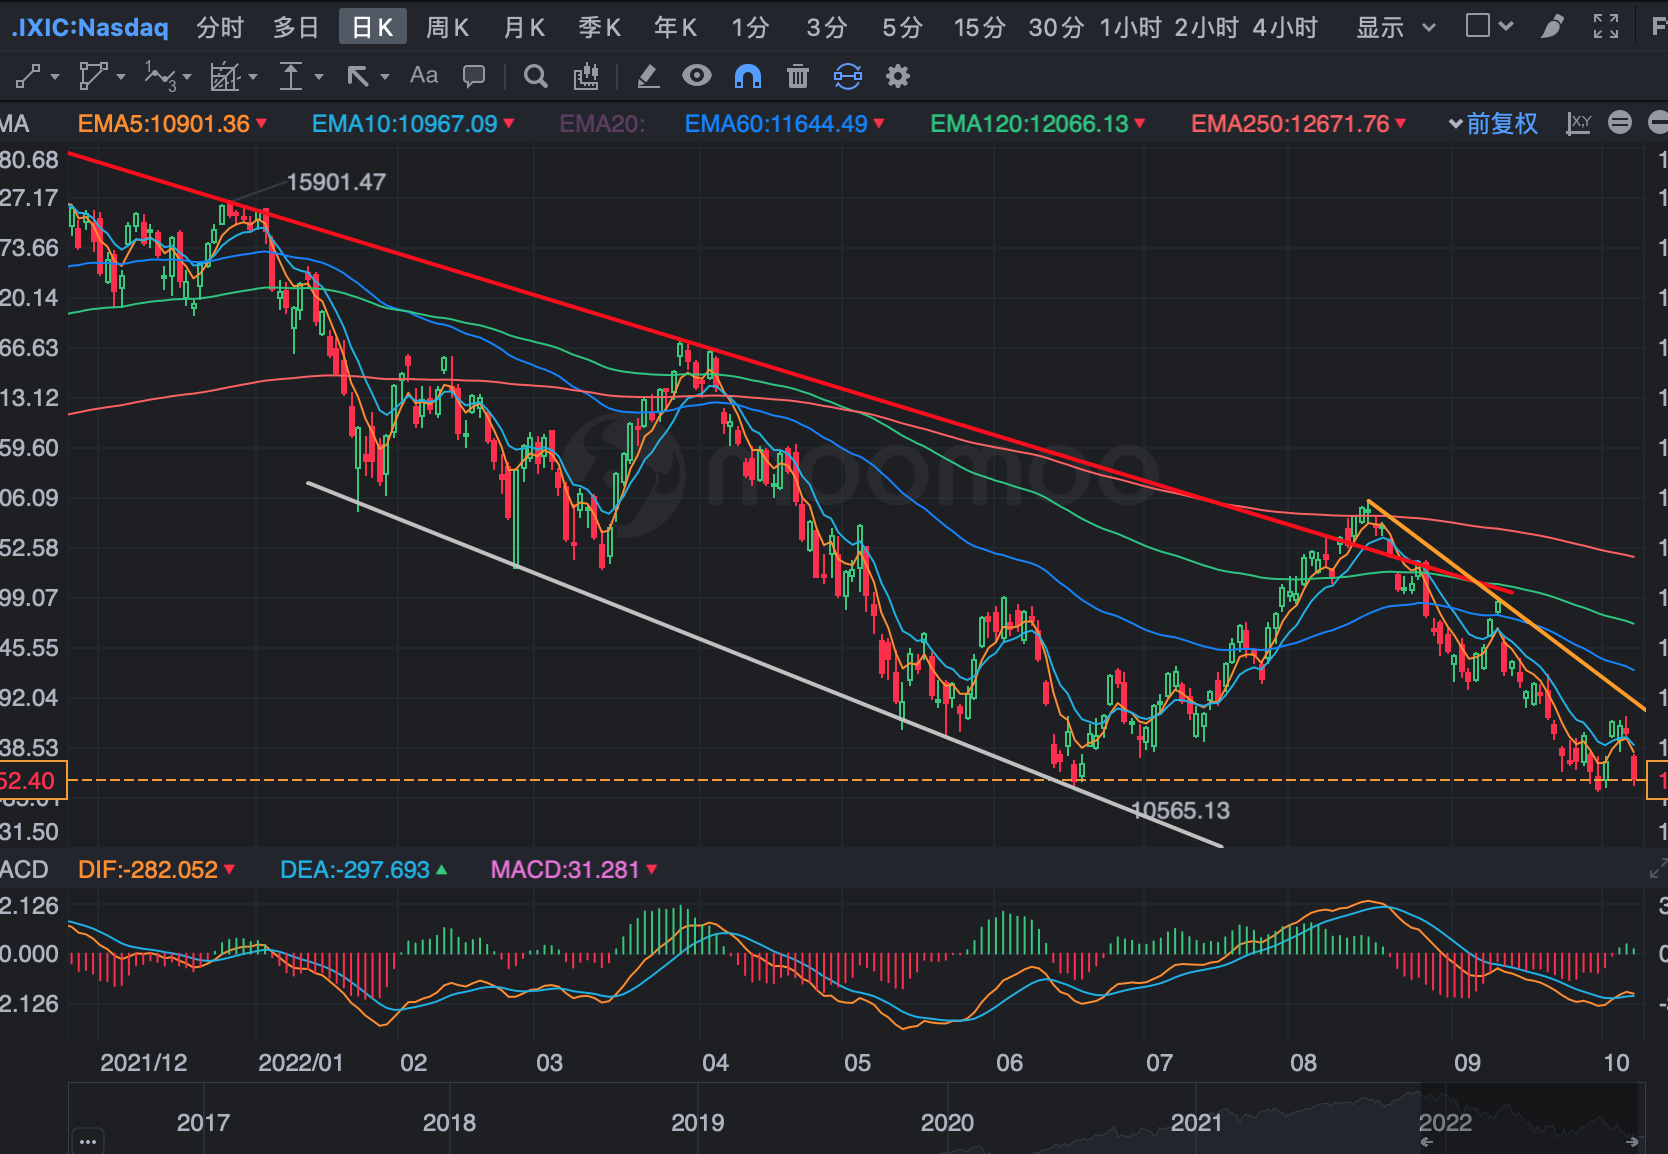Switch to 周K weekly chart
Viewport: 1668px width, 1154px height.
click(x=448, y=27)
